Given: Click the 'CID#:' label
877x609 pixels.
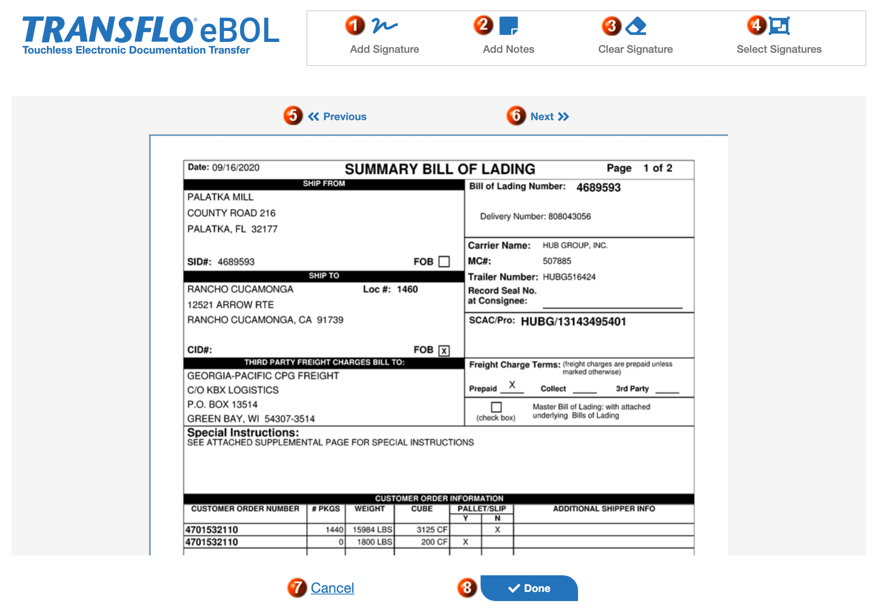Looking at the screenshot, I should coord(200,350).
